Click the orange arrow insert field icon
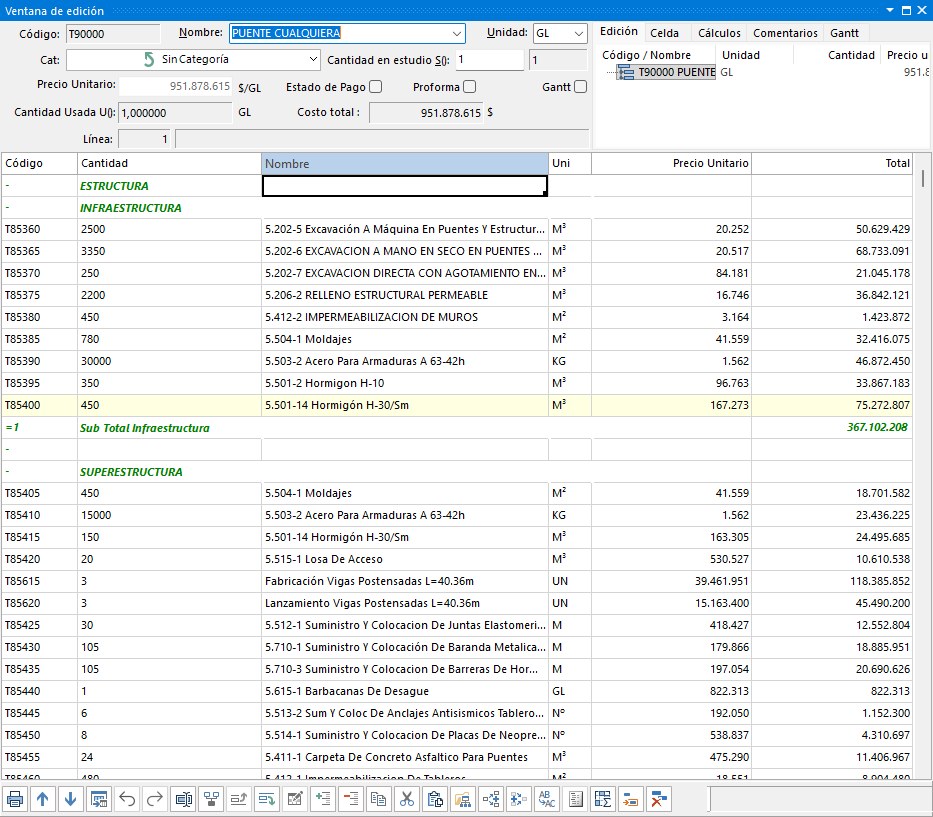The height and width of the screenshot is (817, 933). click(631, 799)
